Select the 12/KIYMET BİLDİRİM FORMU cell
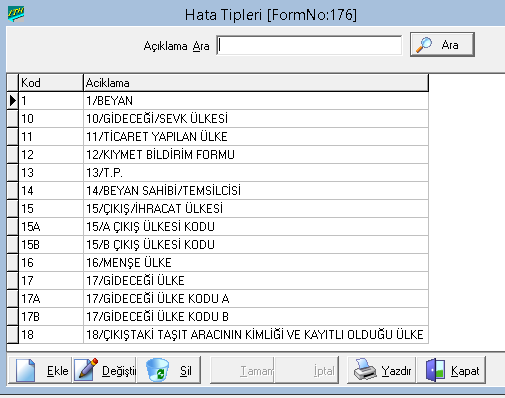505x398 pixels. [256, 155]
